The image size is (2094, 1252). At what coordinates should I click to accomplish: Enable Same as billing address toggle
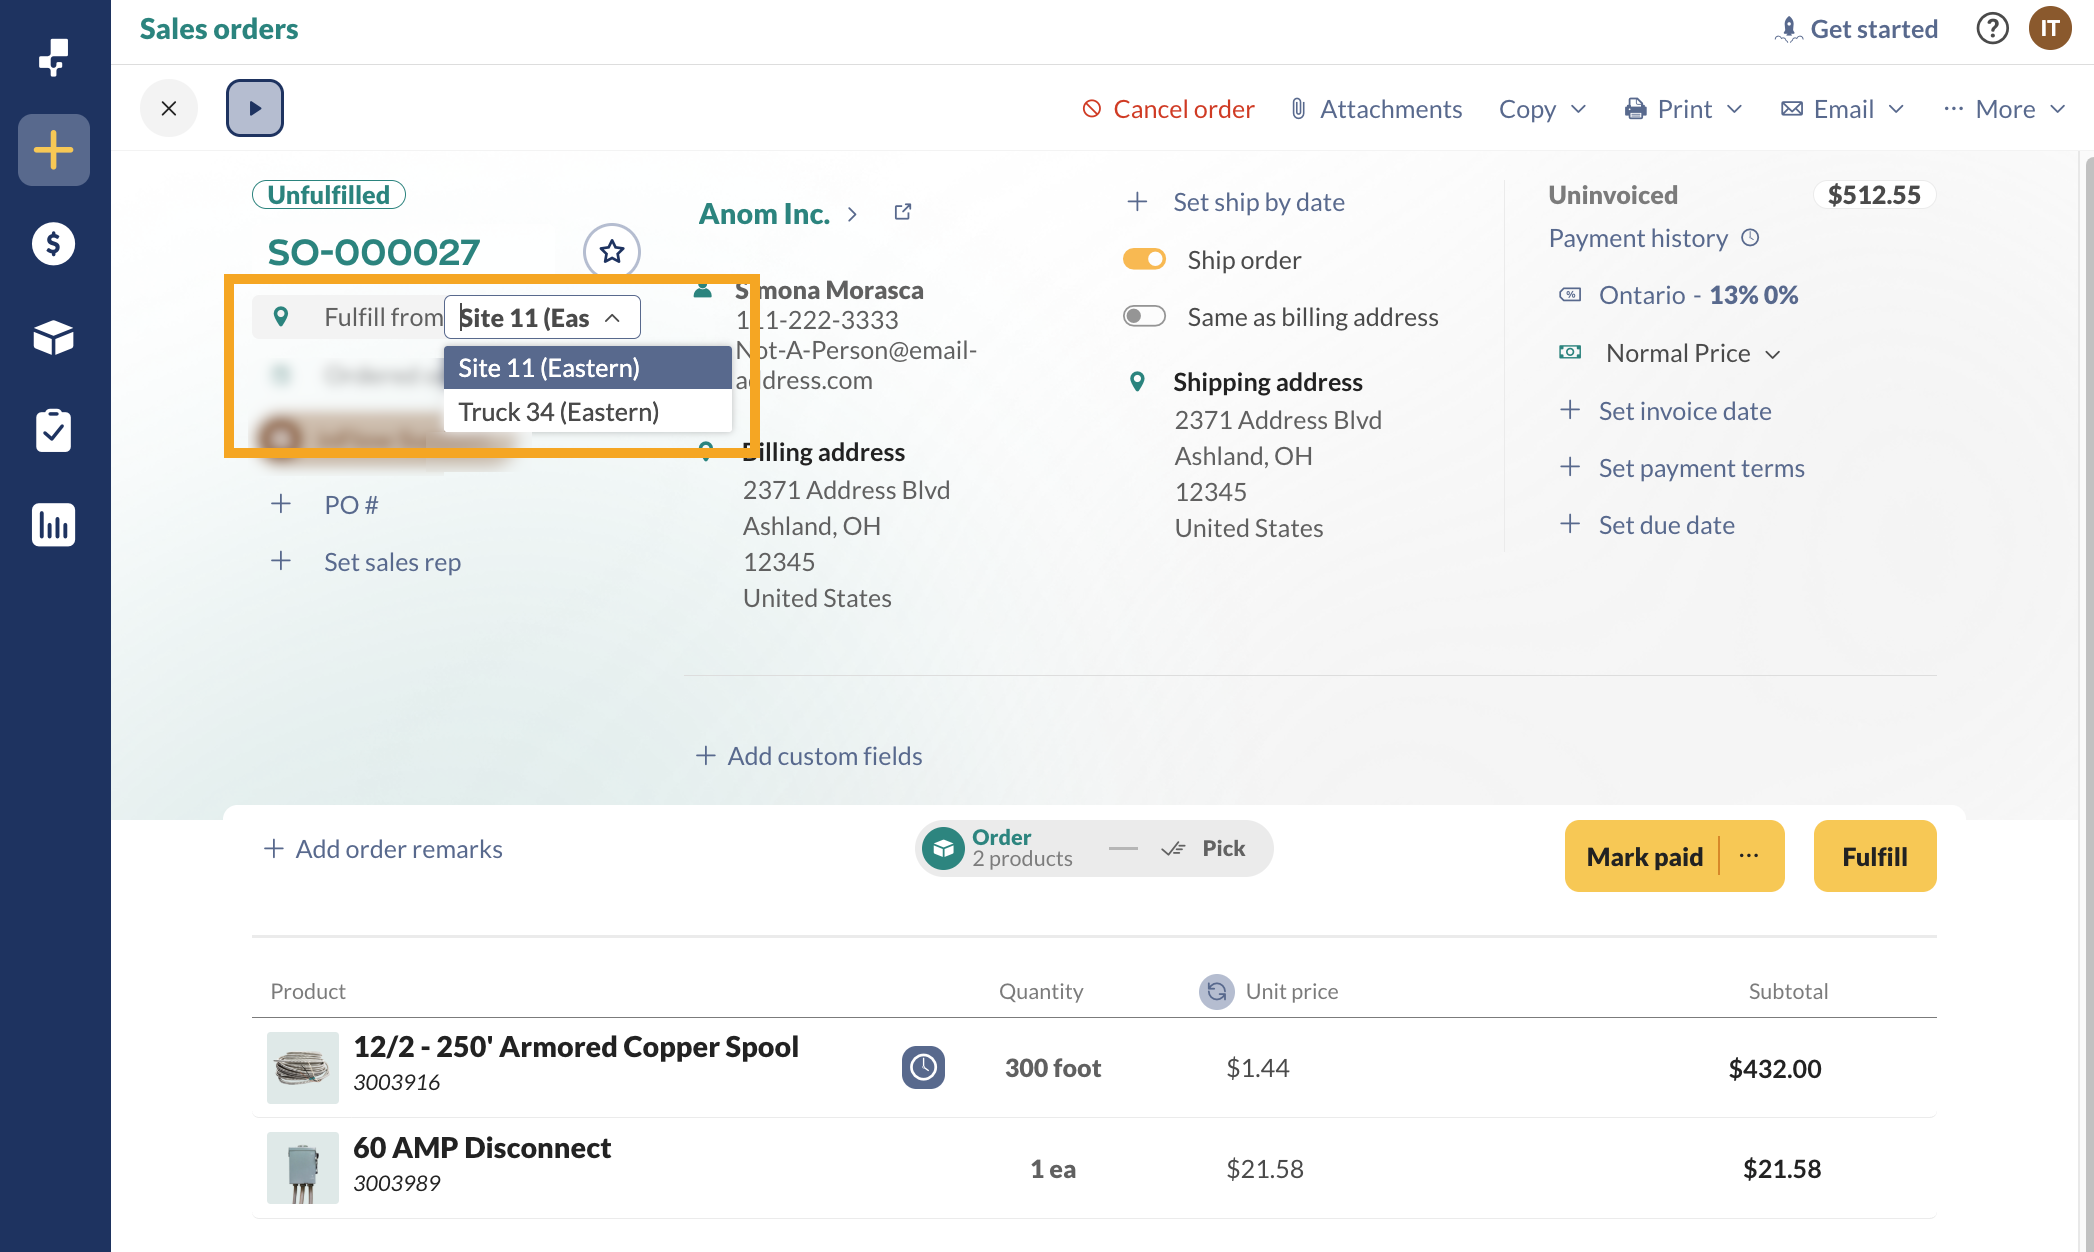[1144, 317]
